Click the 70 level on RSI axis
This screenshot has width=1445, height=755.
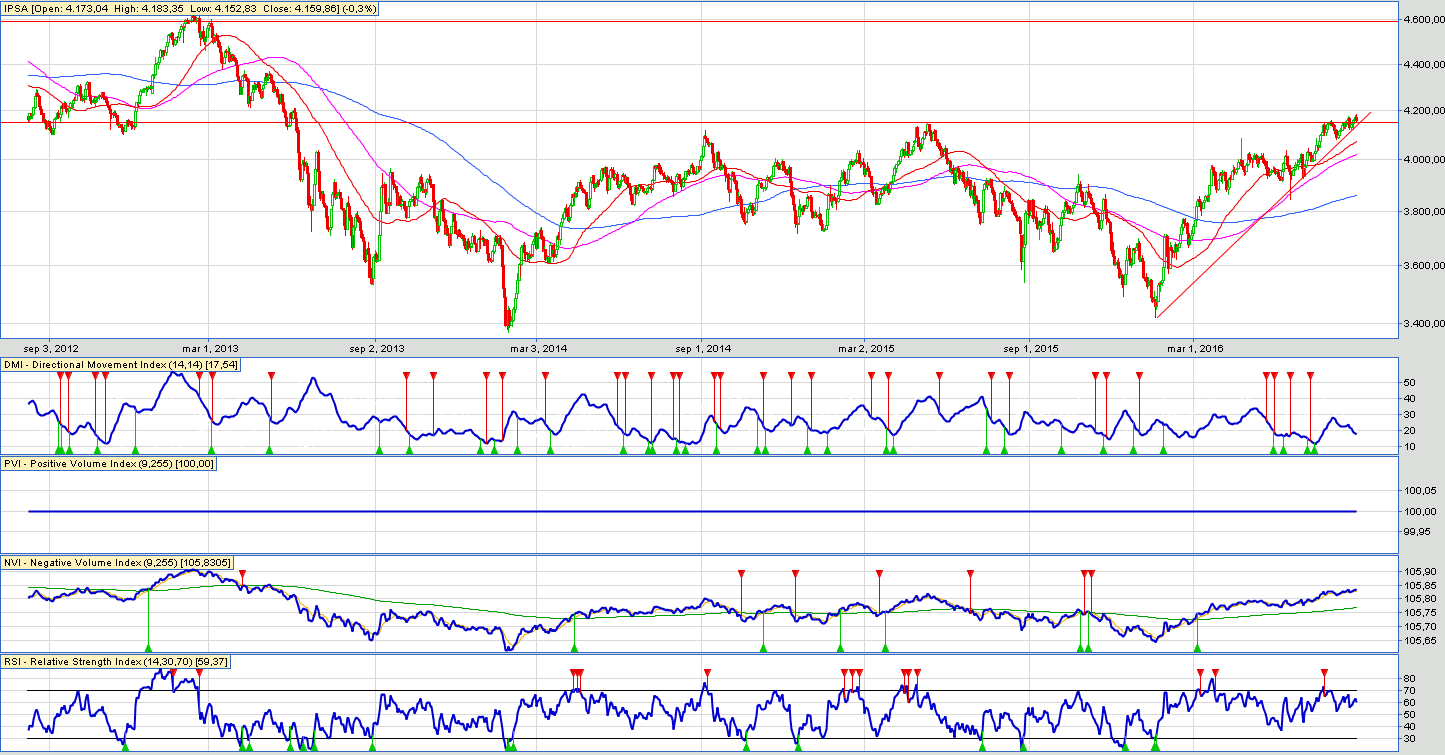pyautogui.click(x=1408, y=691)
